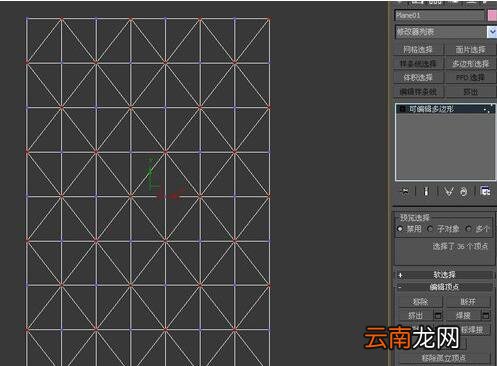Click the Plane01 object name field
497x366 pixels.
[x=439, y=15]
